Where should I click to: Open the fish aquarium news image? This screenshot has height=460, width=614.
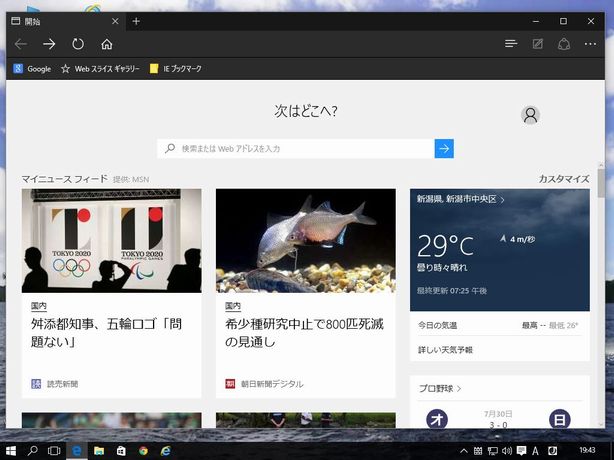coord(305,241)
